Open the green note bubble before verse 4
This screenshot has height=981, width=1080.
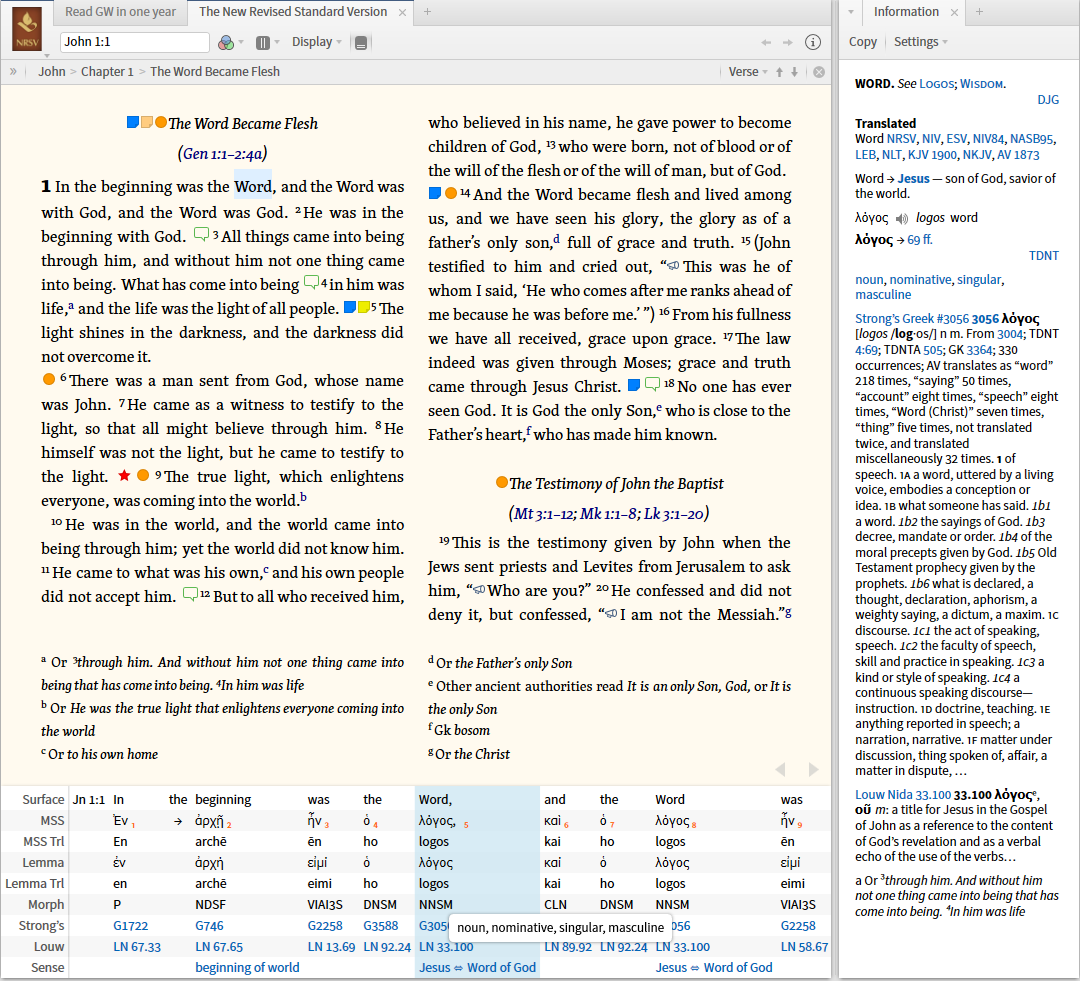311,282
